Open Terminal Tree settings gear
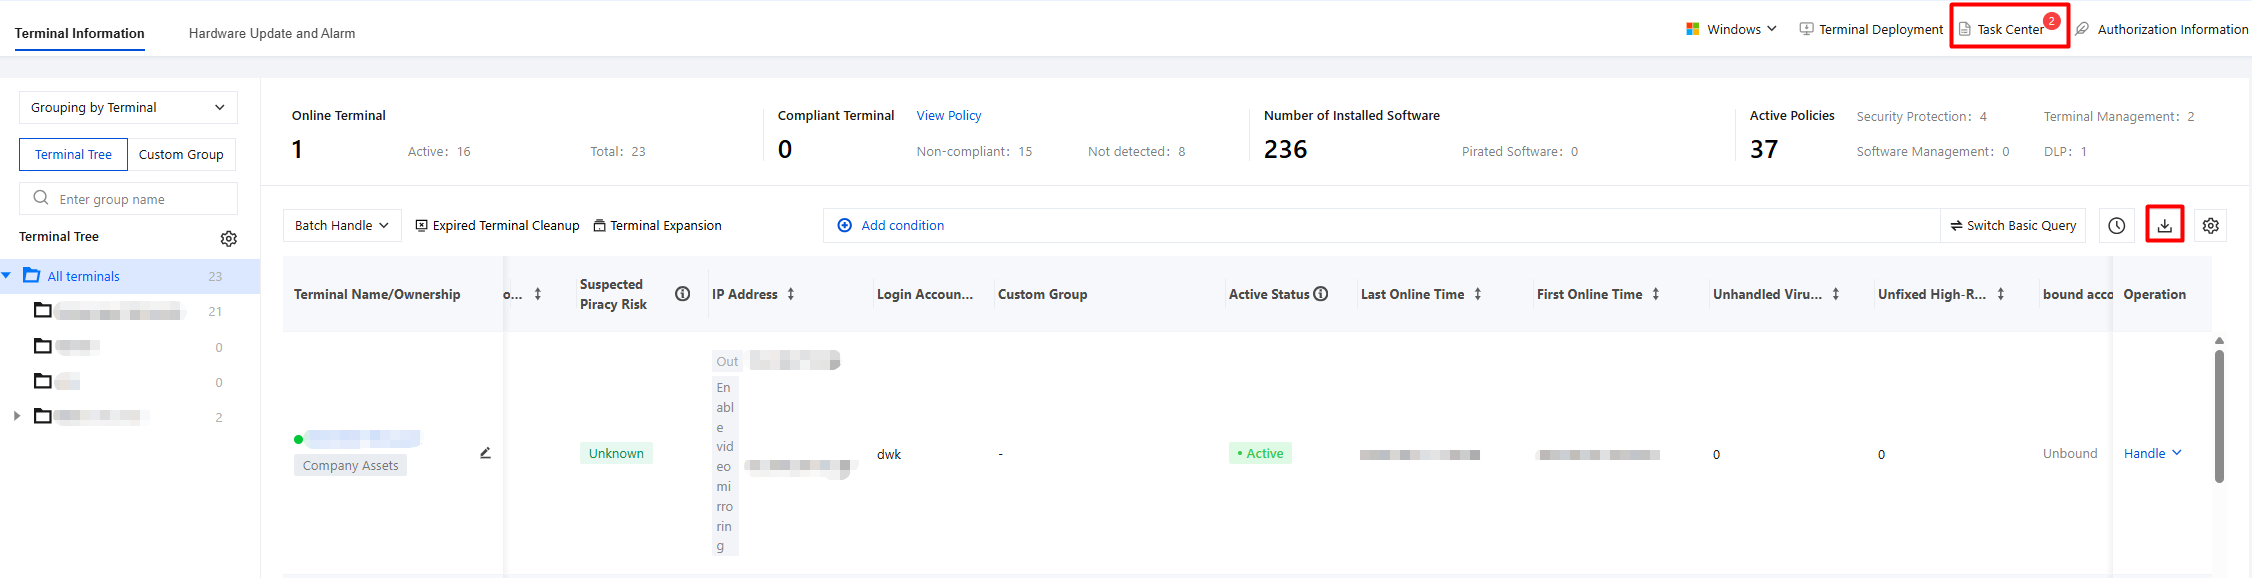Image resolution: width=2252 pixels, height=578 pixels. pos(229,238)
